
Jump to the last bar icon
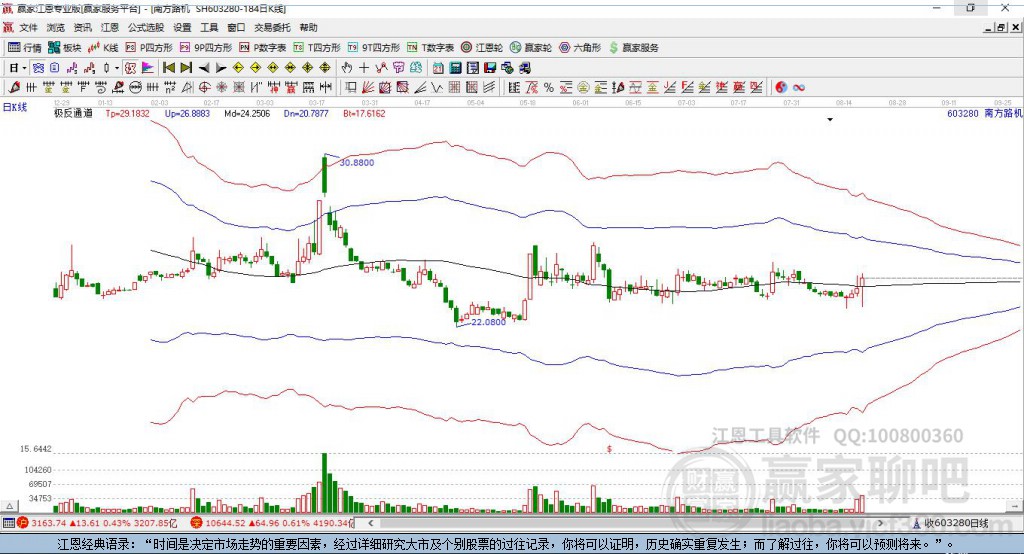[x=186, y=68]
